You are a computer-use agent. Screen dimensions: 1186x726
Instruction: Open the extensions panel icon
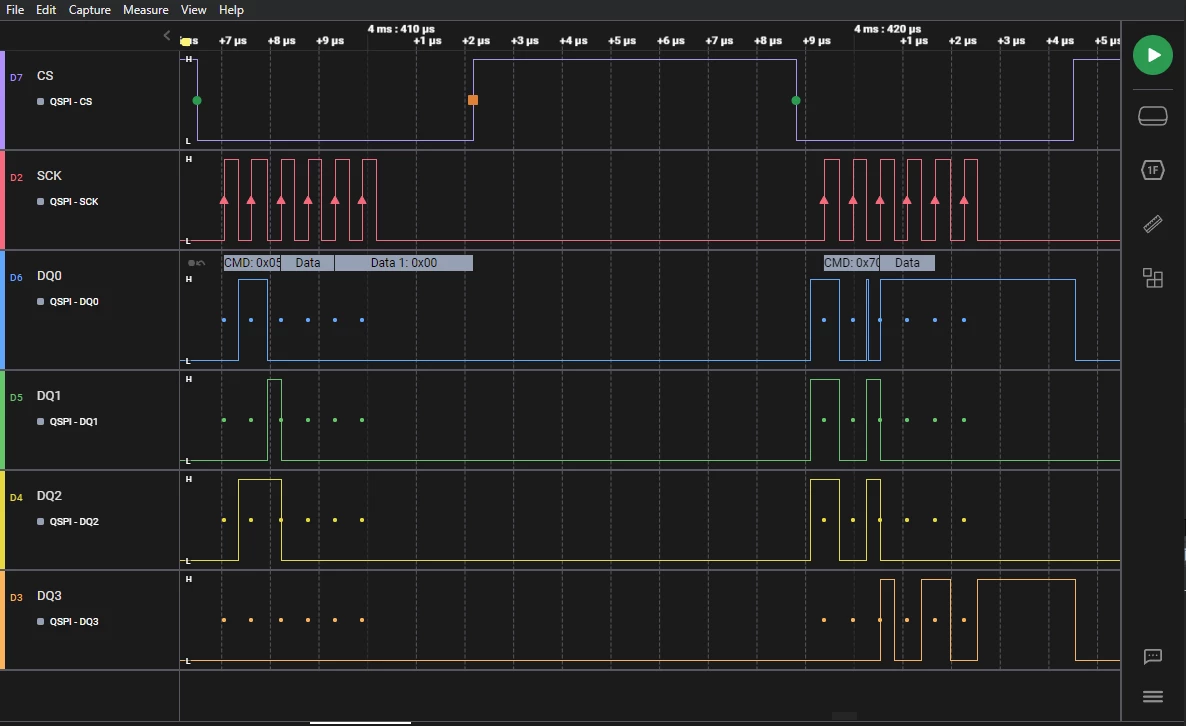(1152, 278)
